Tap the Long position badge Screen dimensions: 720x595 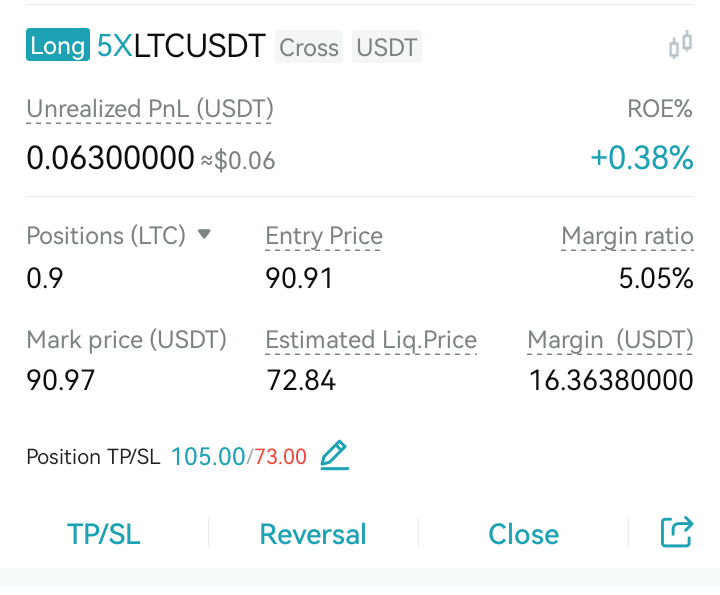click(58, 45)
